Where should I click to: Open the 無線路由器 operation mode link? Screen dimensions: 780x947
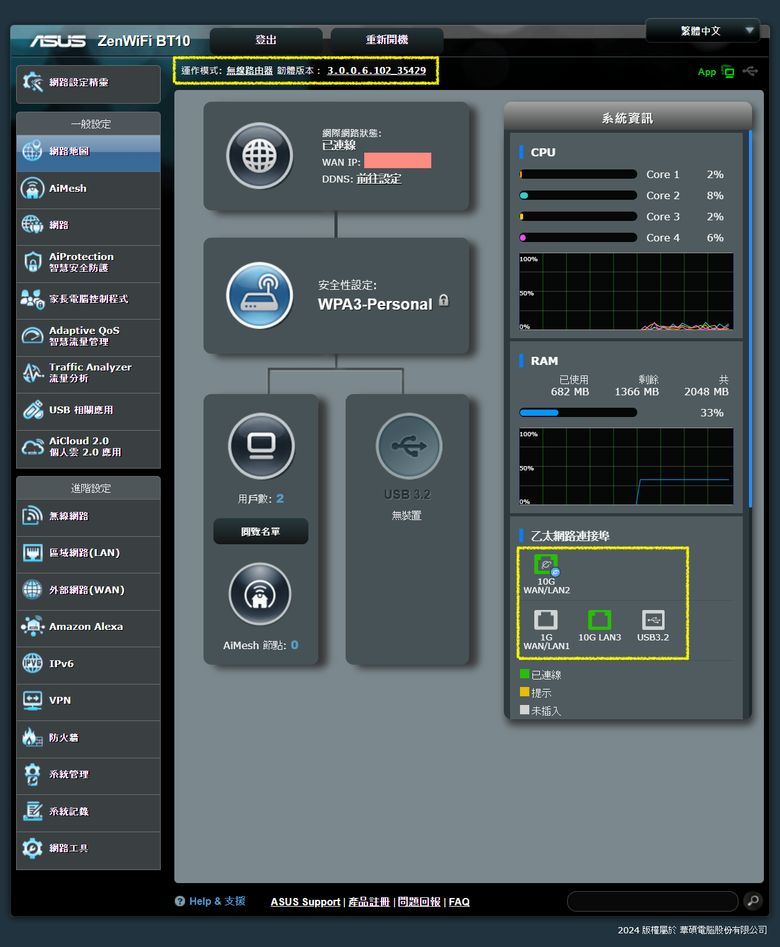coord(250,71)
